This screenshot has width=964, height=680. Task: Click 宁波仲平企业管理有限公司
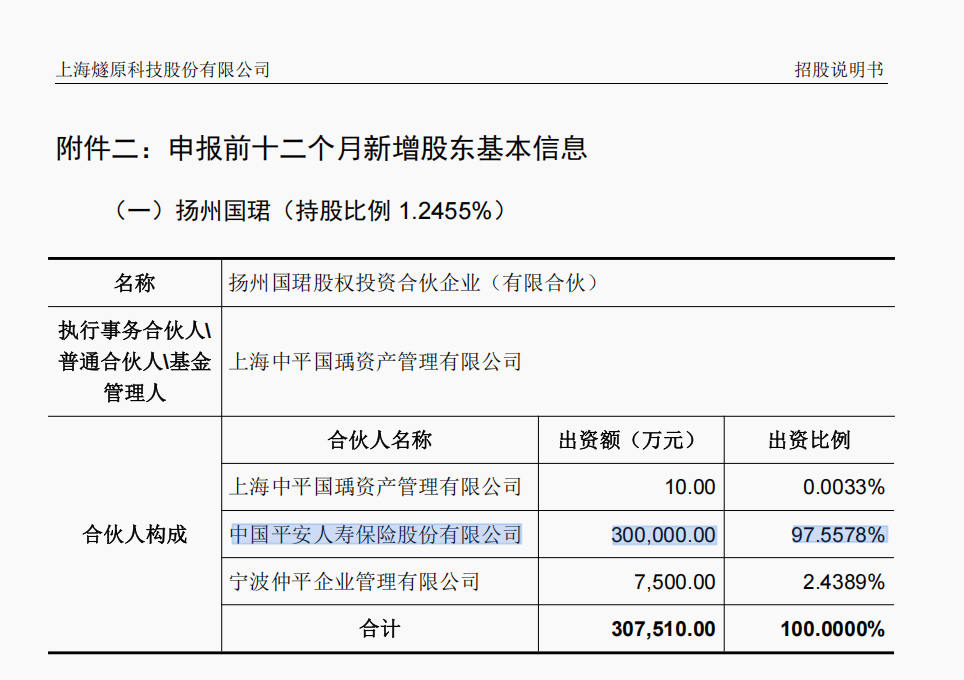point(354,582)
